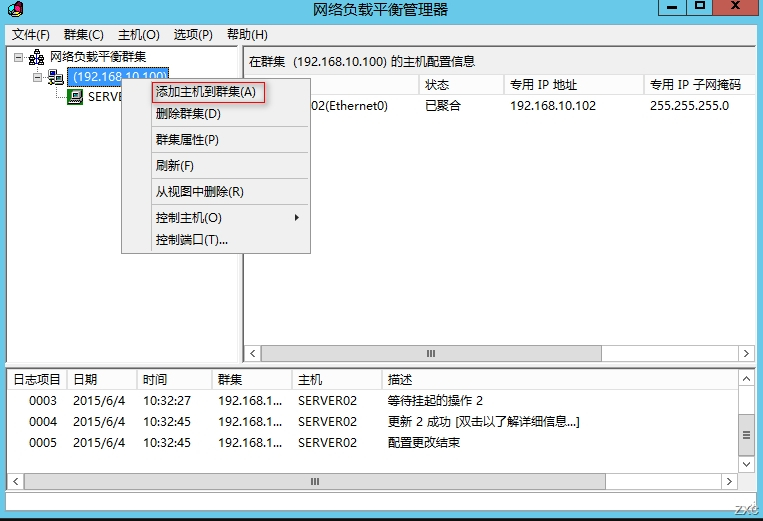Screen dimensions: 763x521
Task: Click the cluster icon beside (192.168.10.100)
Action: pos(55,77)
